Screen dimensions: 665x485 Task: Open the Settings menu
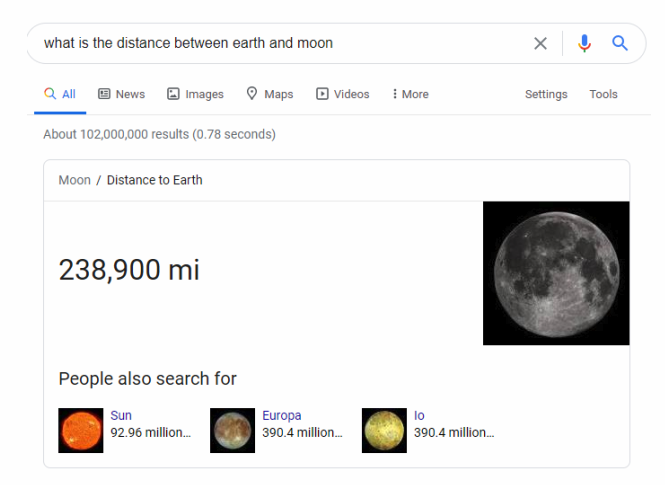coord(546,94)
